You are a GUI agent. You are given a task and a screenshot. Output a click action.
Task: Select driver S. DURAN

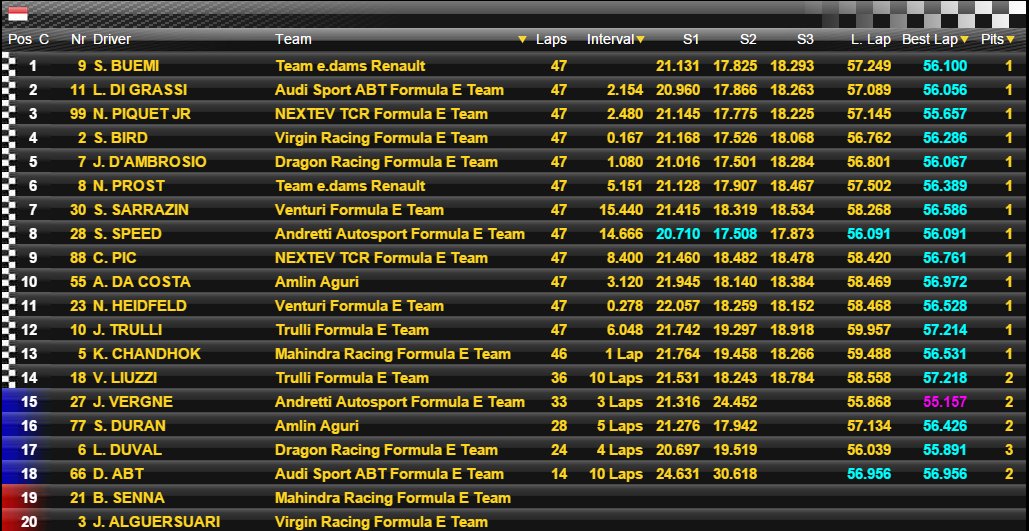[129, 426]
